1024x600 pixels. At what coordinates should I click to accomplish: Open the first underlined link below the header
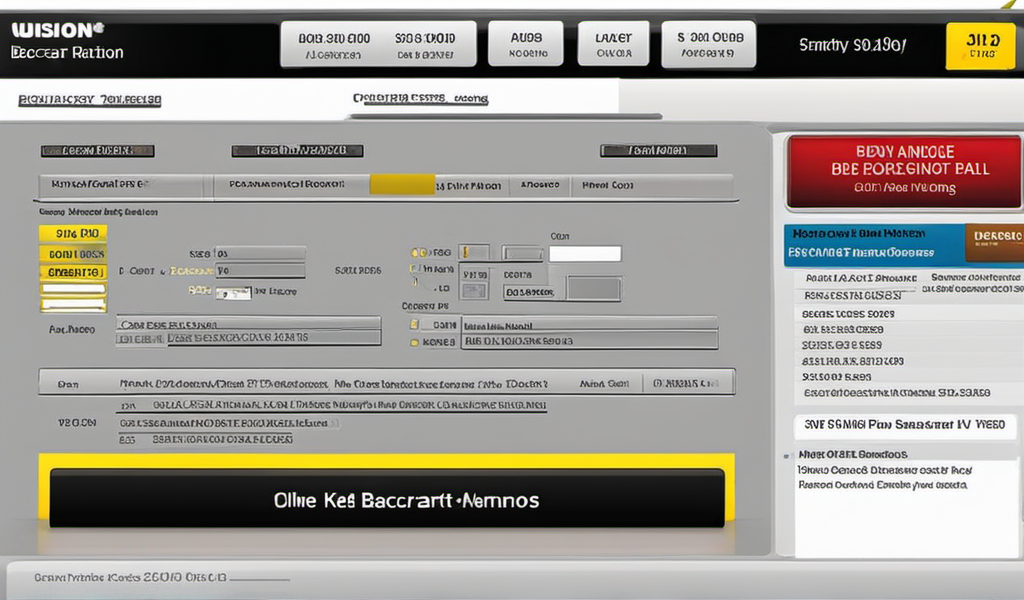click(89, 100)
